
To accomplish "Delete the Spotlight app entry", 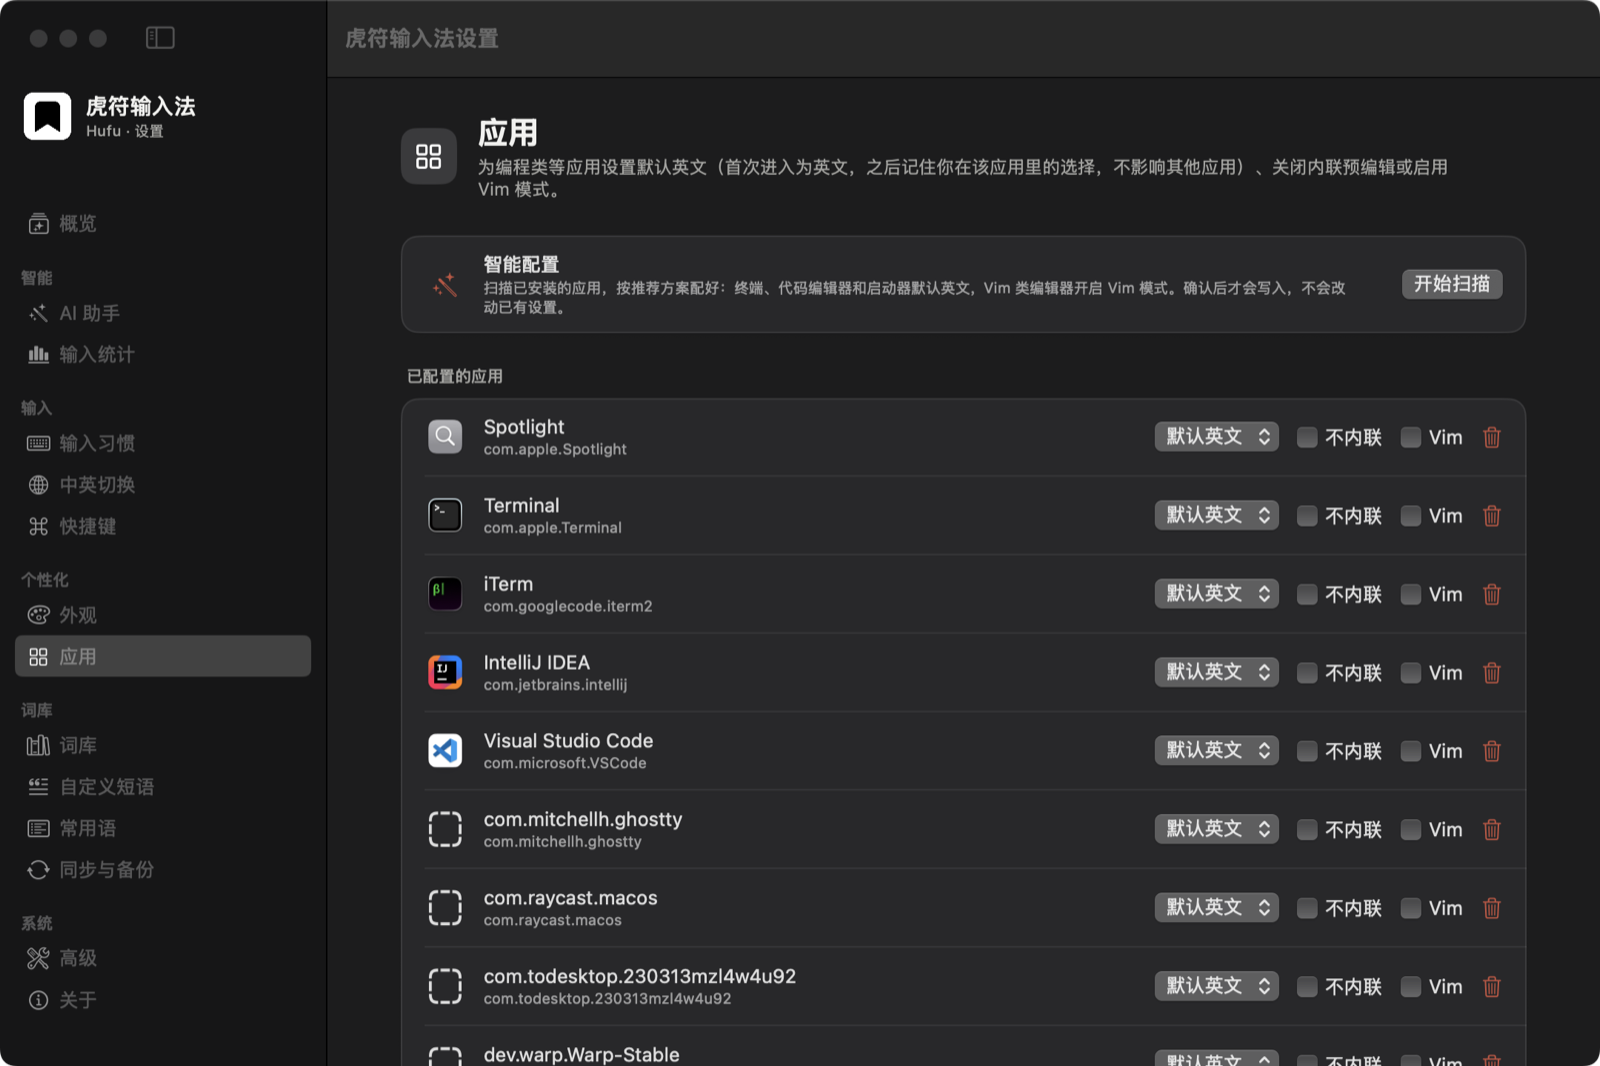I will 1492,437.
